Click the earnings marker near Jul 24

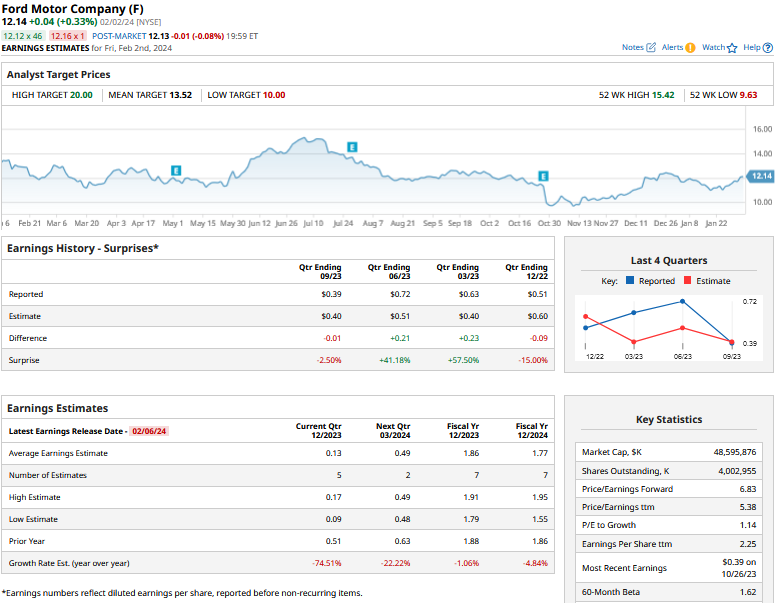pos(352,147)
